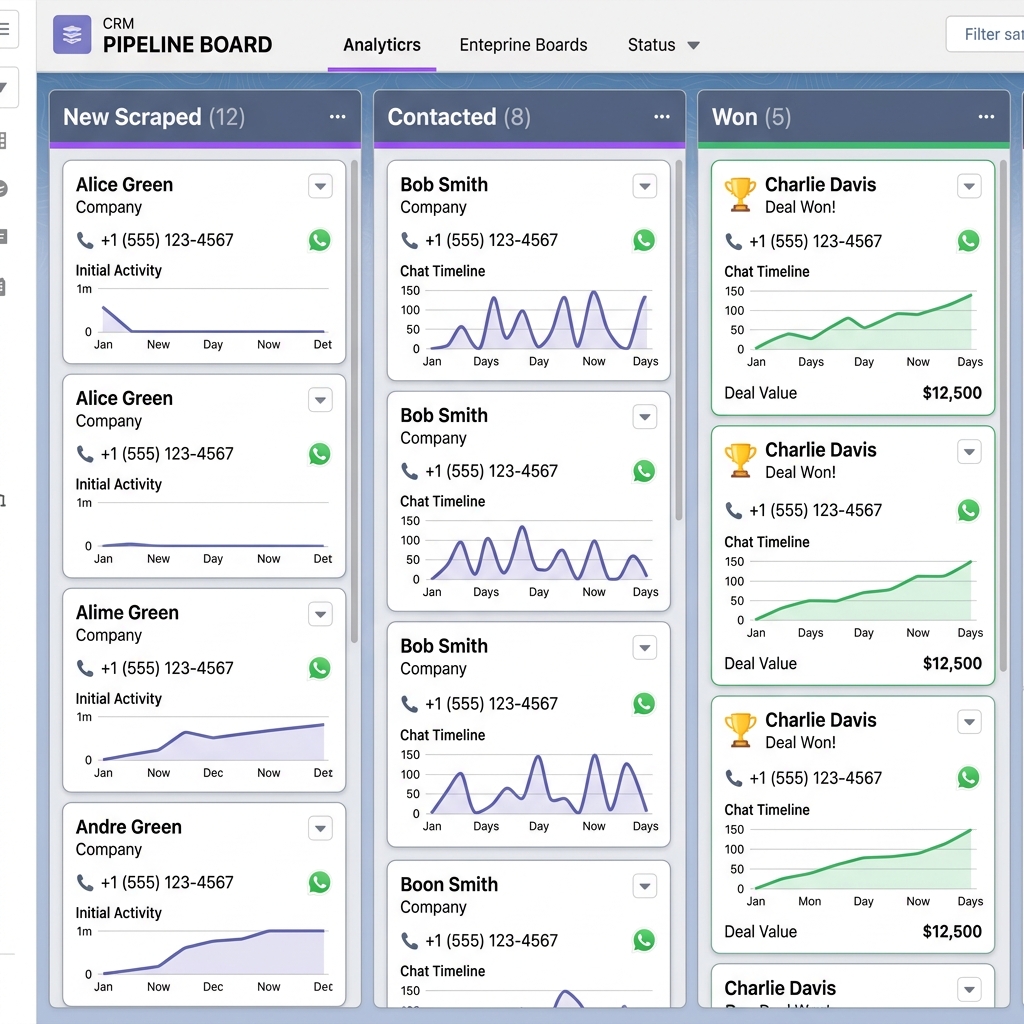Viewport: 1024px width, 1024px height.
Task: Expand dropdown on topmost Charlie Davis card
Action: 969,186
